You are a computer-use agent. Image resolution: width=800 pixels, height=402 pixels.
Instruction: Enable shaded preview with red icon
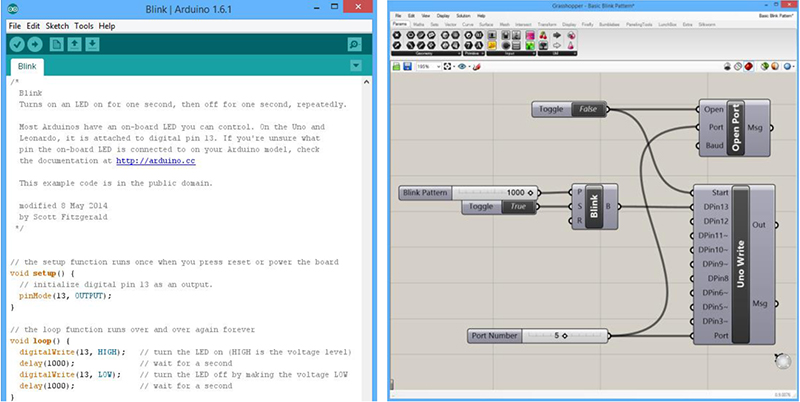click(x=748, y=66)
